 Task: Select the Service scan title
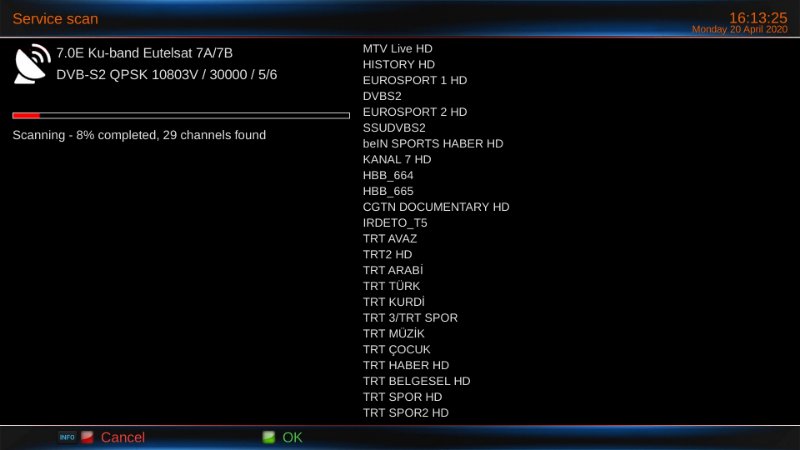coord(55,19)
